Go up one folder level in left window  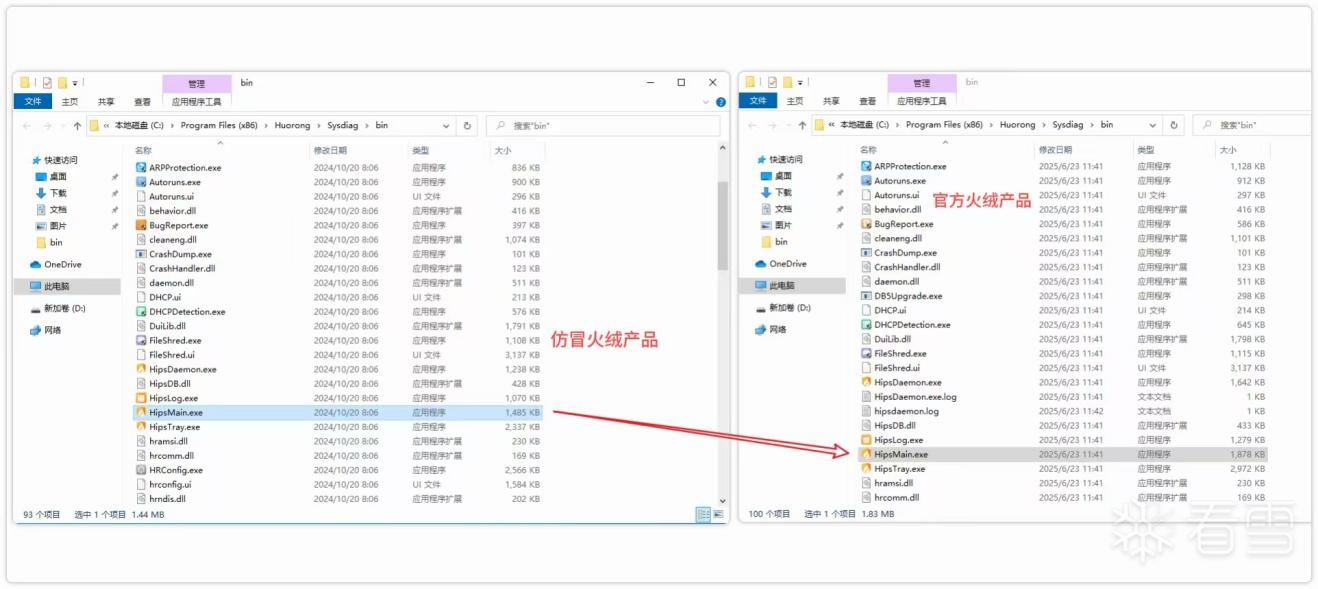click(77, 126)
